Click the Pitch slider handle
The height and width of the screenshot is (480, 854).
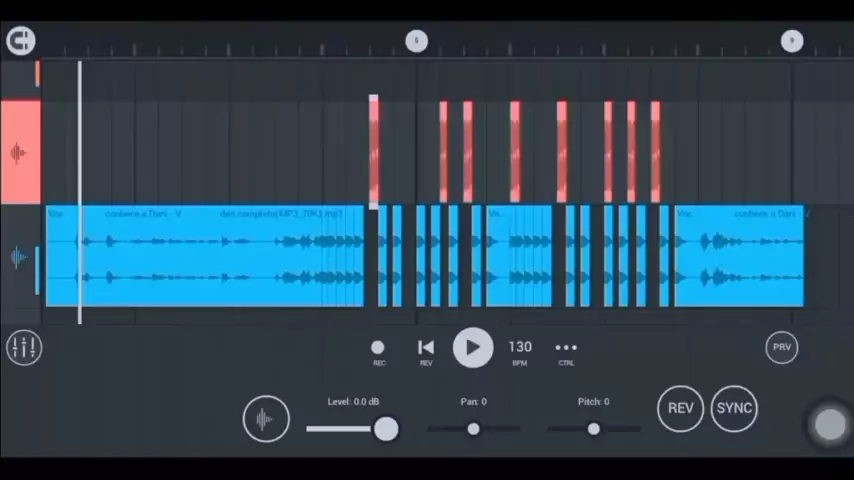point(593,429)
